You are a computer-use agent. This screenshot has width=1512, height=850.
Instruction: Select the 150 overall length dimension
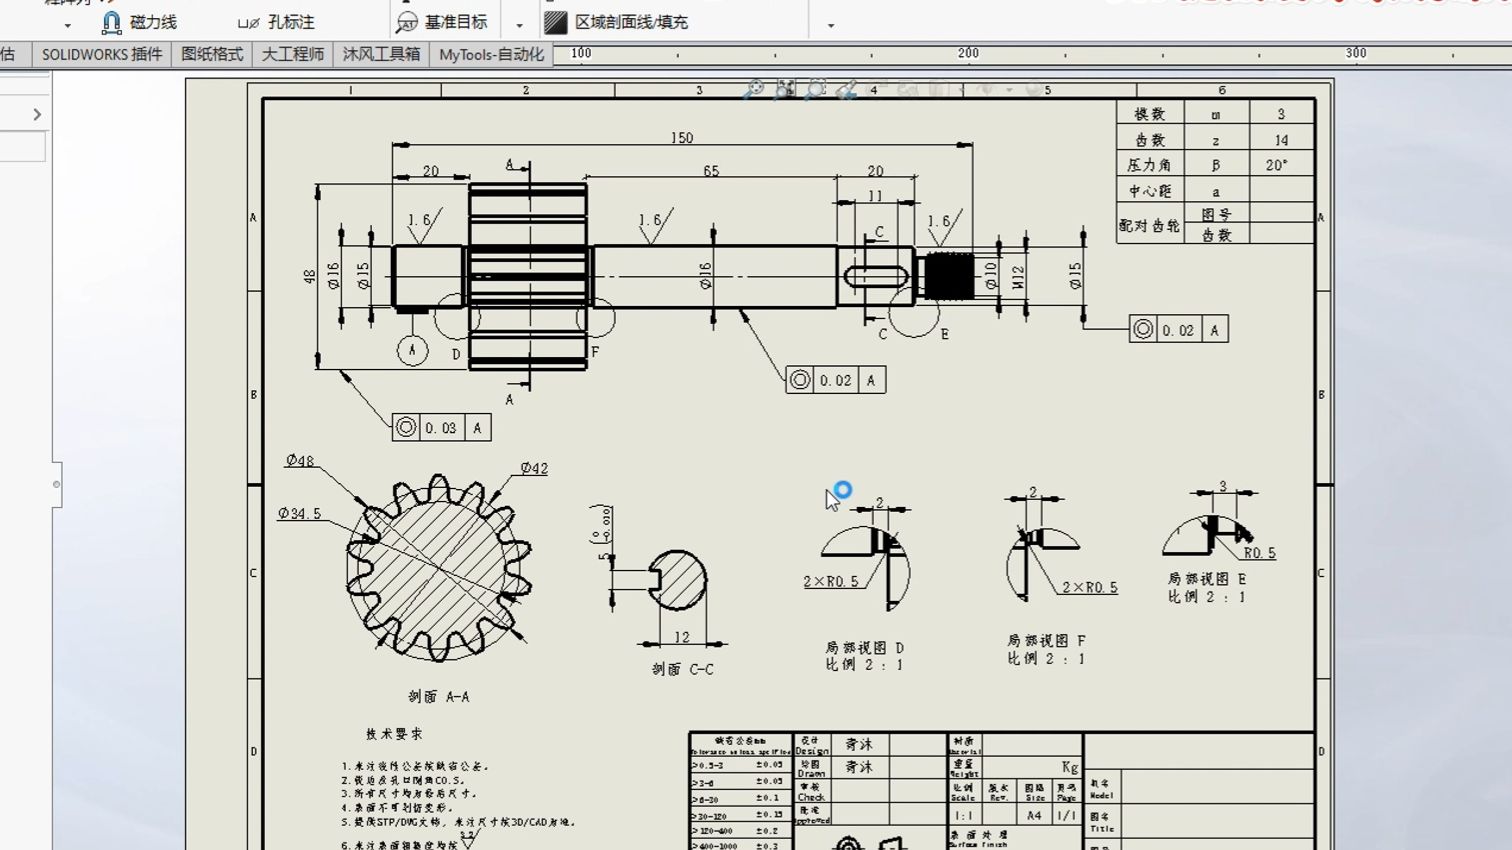point(682,138)
